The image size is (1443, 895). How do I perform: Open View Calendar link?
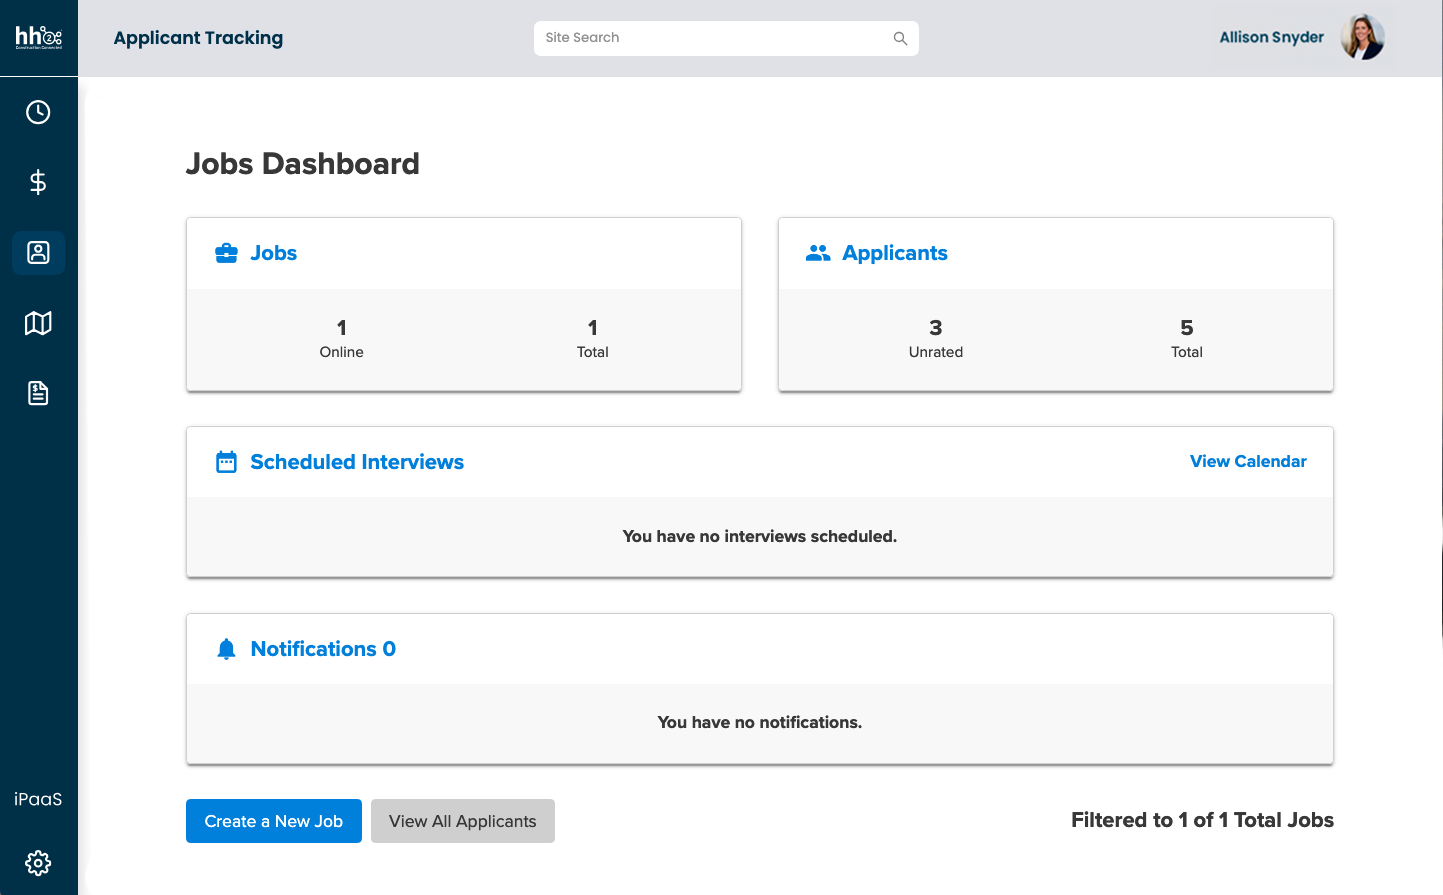click(x=1247, y=461)
